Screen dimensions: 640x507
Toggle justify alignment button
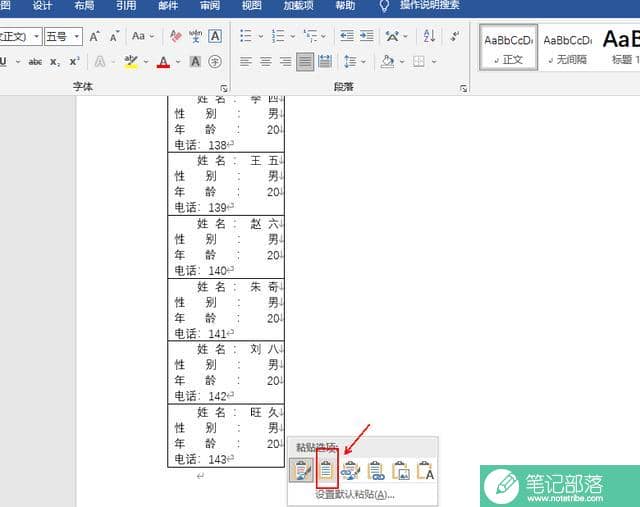click(305, 62)
